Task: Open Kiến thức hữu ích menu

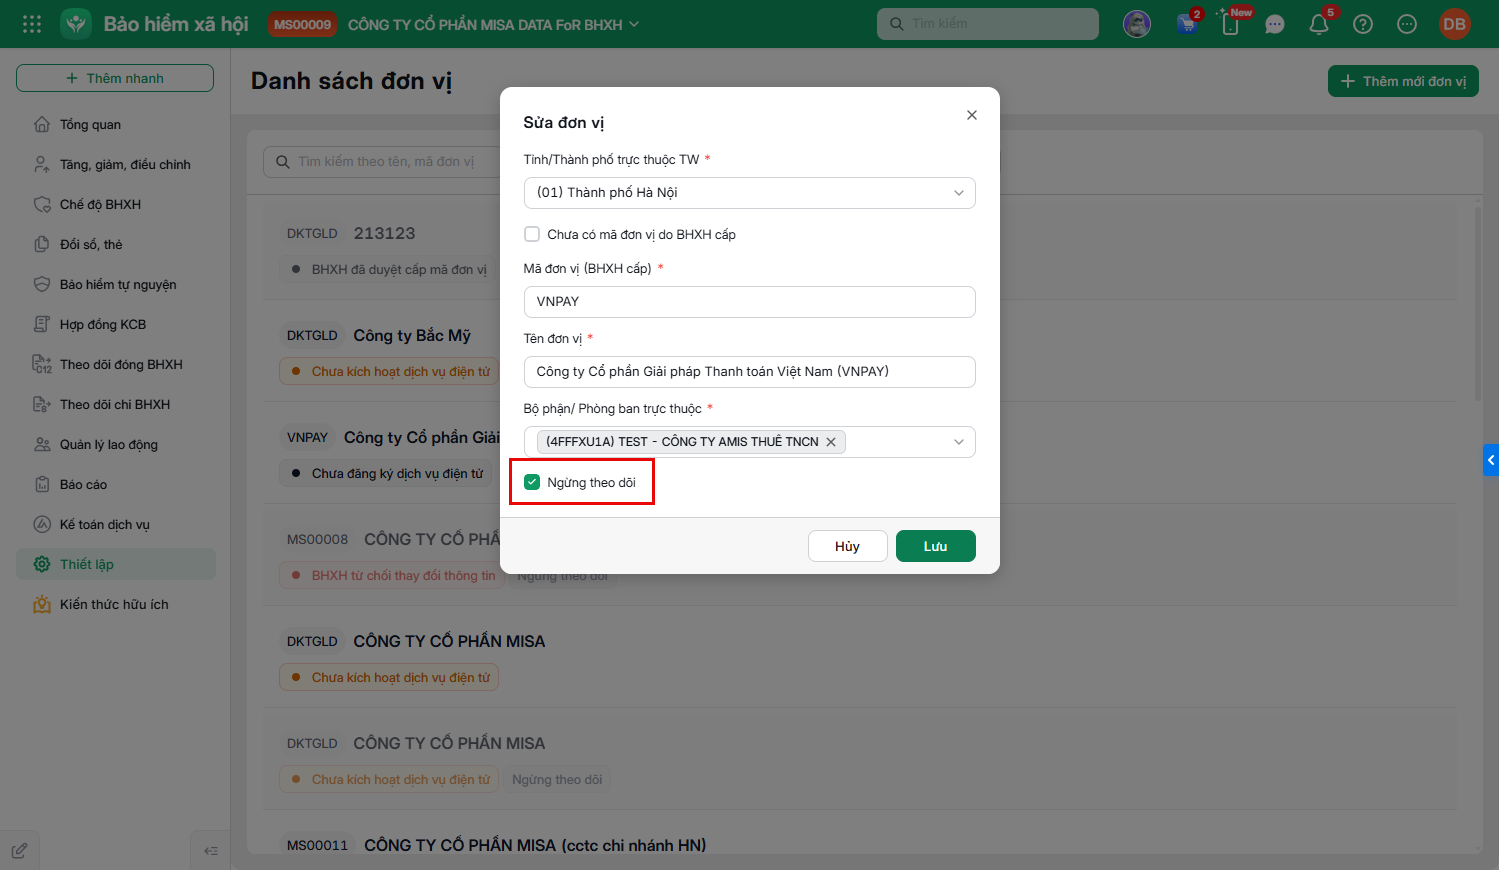Action: click(116, 604)
